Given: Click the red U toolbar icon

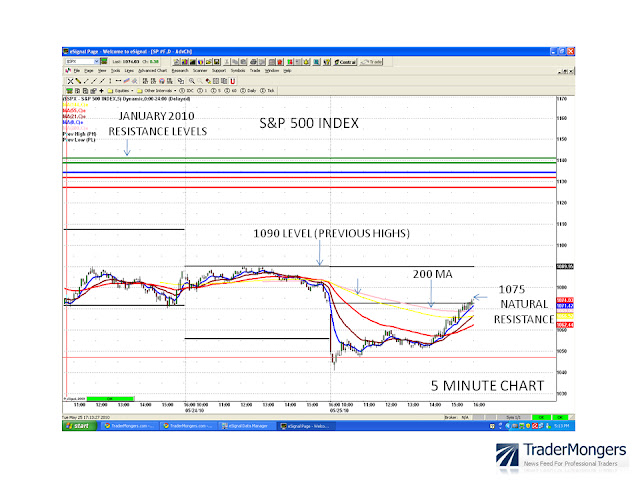Looking at the screenshot, I should (x=233, y=81).
